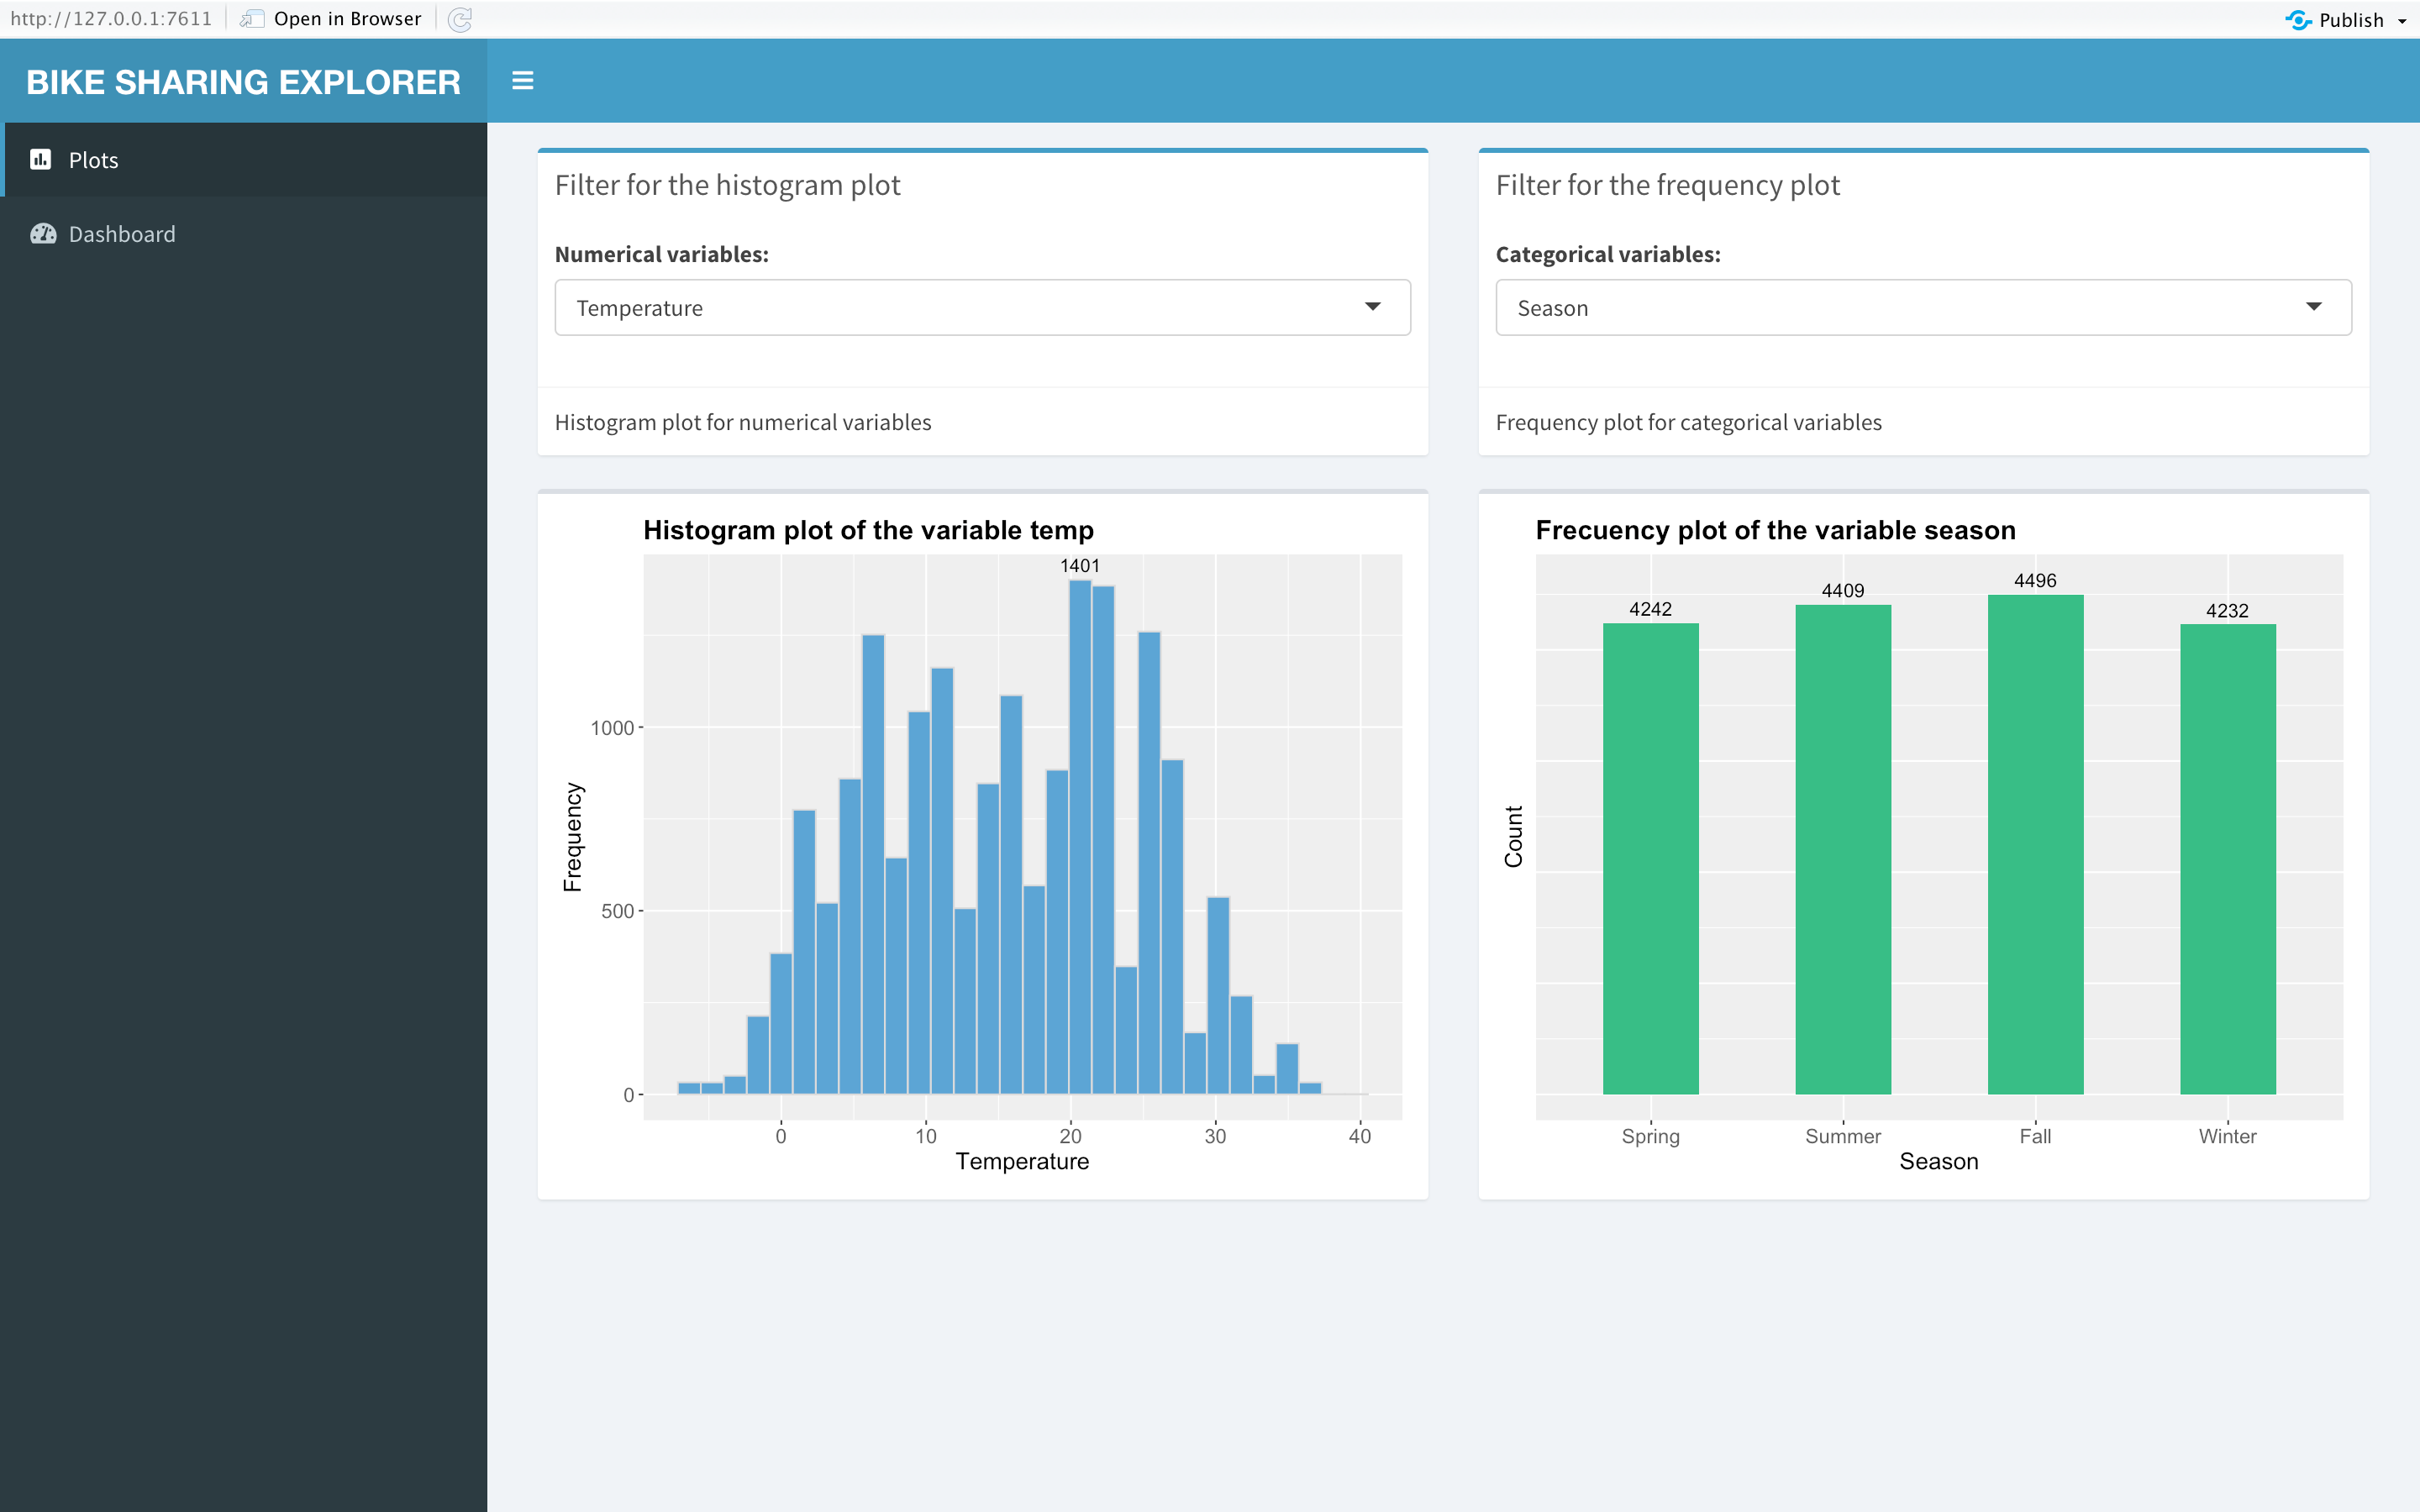Click the Filter for the histogram plot heading

[x=727, y=185]
